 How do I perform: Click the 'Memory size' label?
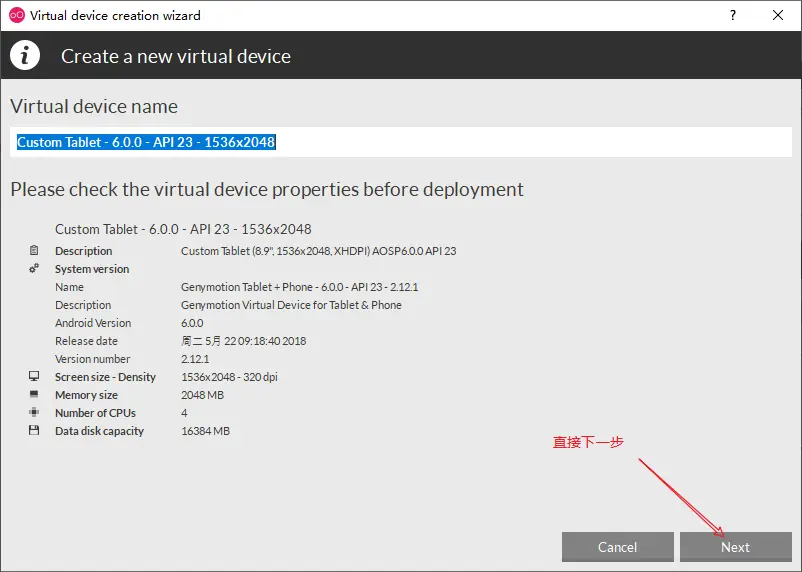coord(86,395)
